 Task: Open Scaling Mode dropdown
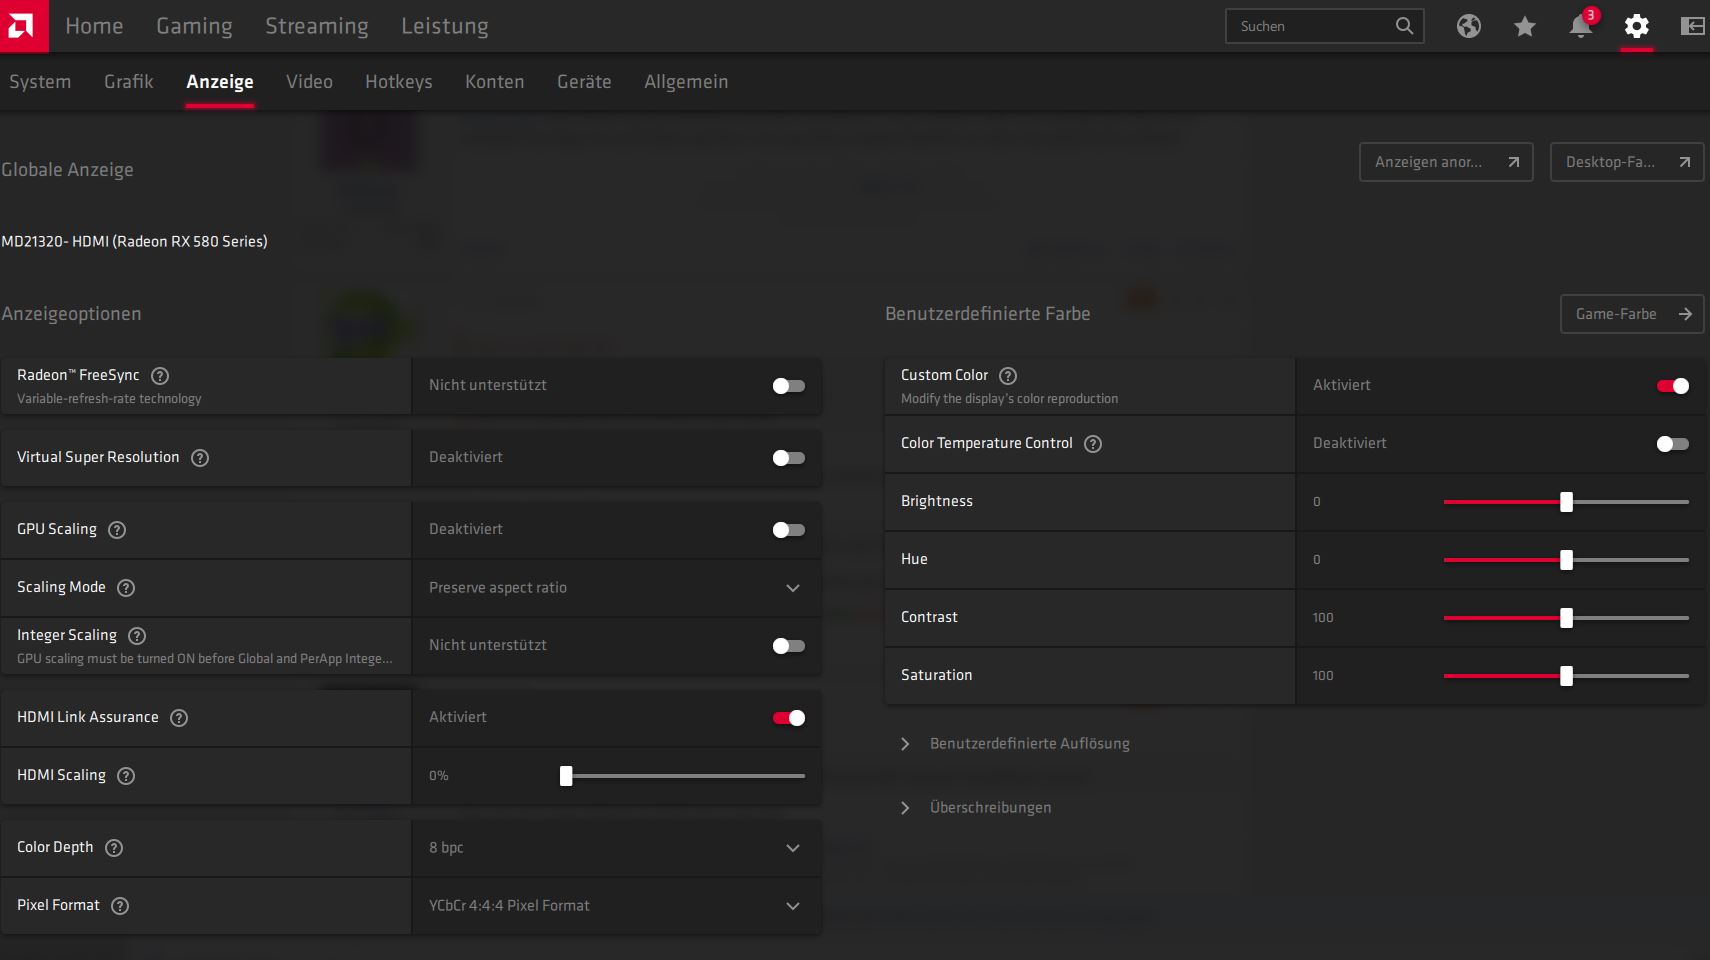coord(616,588)
